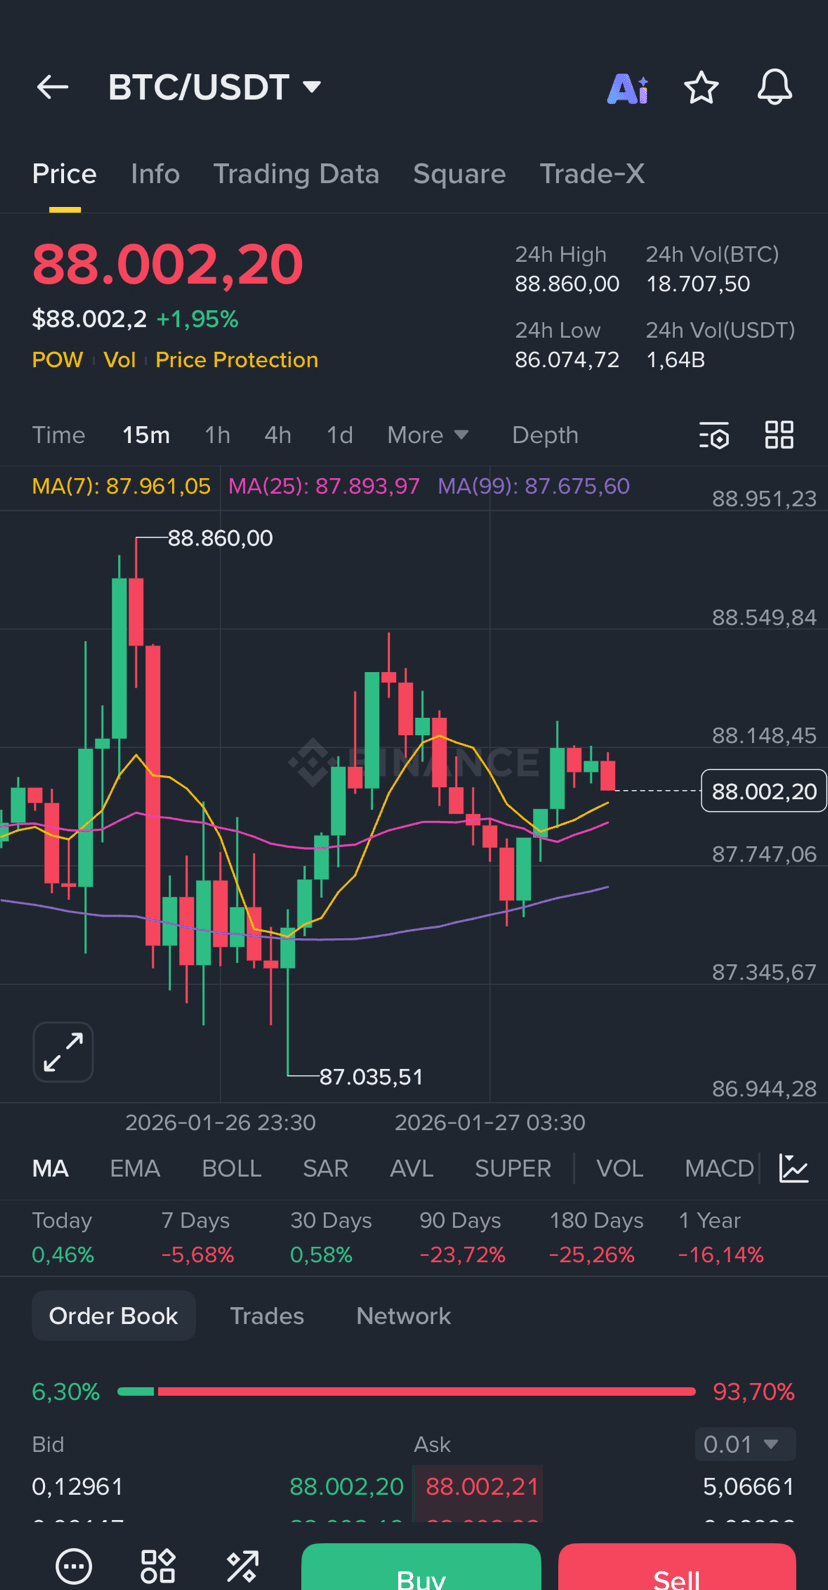Open the 0.01 price precision dropdown
Viewport: 828px width, 1590px height.
tap(744, 1444)
